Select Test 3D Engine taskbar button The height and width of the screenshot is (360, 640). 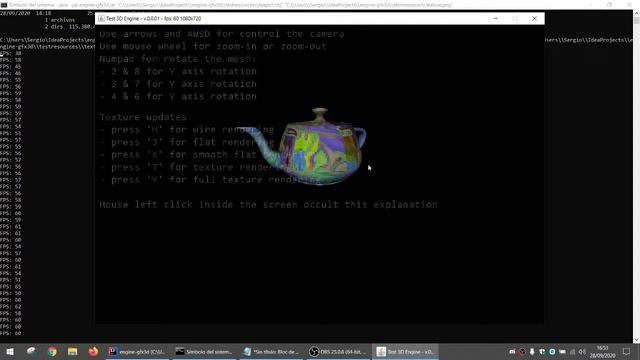[405, 351]
